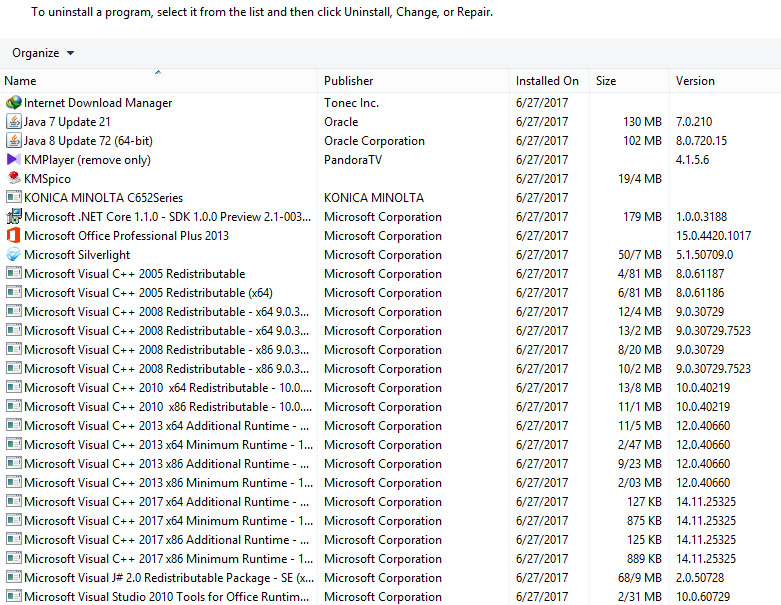Click the Microsoft .NET Core SDK icon
781x605 pixels.
pos(13,216)
